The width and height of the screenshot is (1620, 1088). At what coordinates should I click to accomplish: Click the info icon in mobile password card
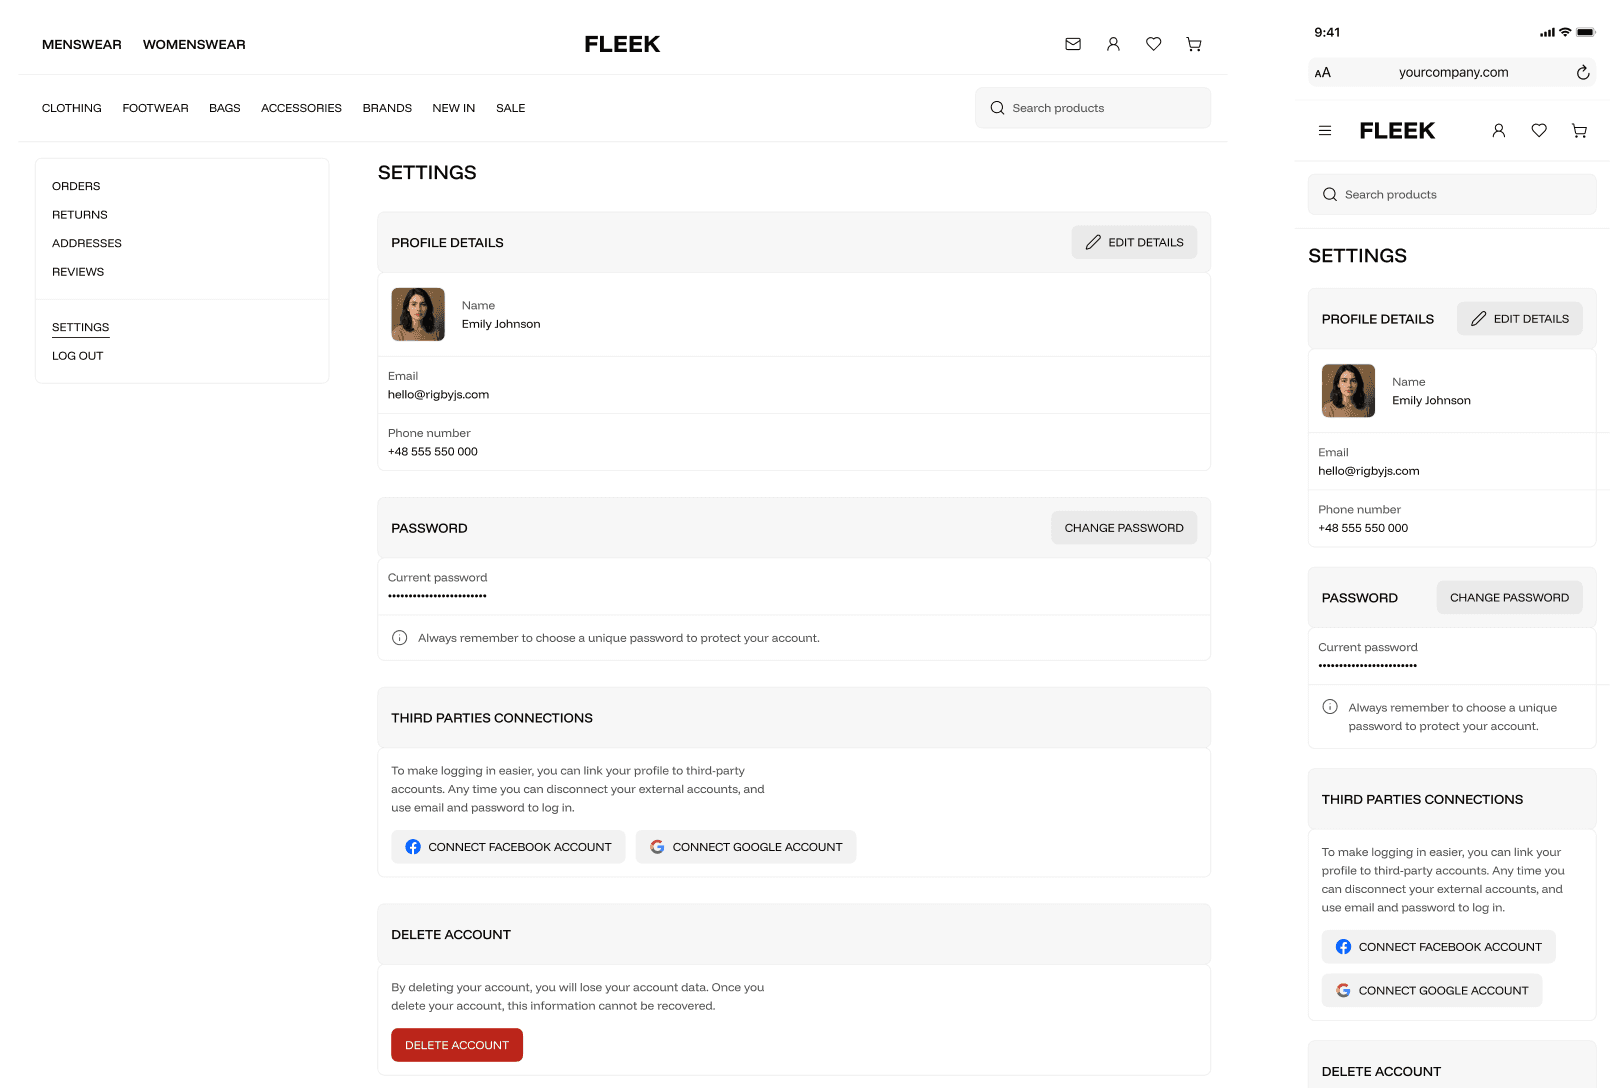tap(1330, 707)
